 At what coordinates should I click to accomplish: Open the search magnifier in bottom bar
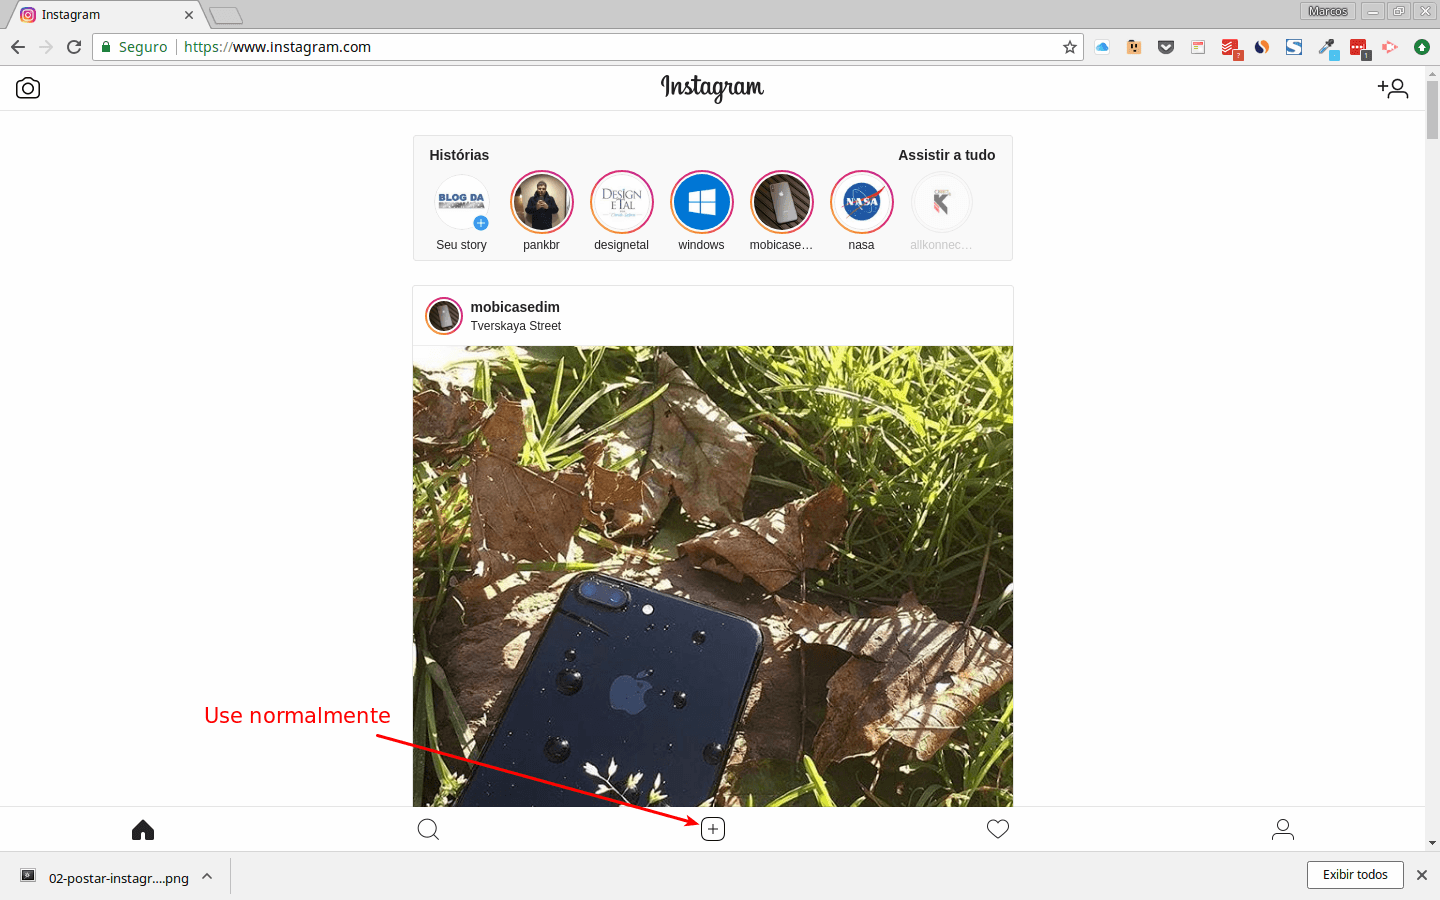(428, 829)
